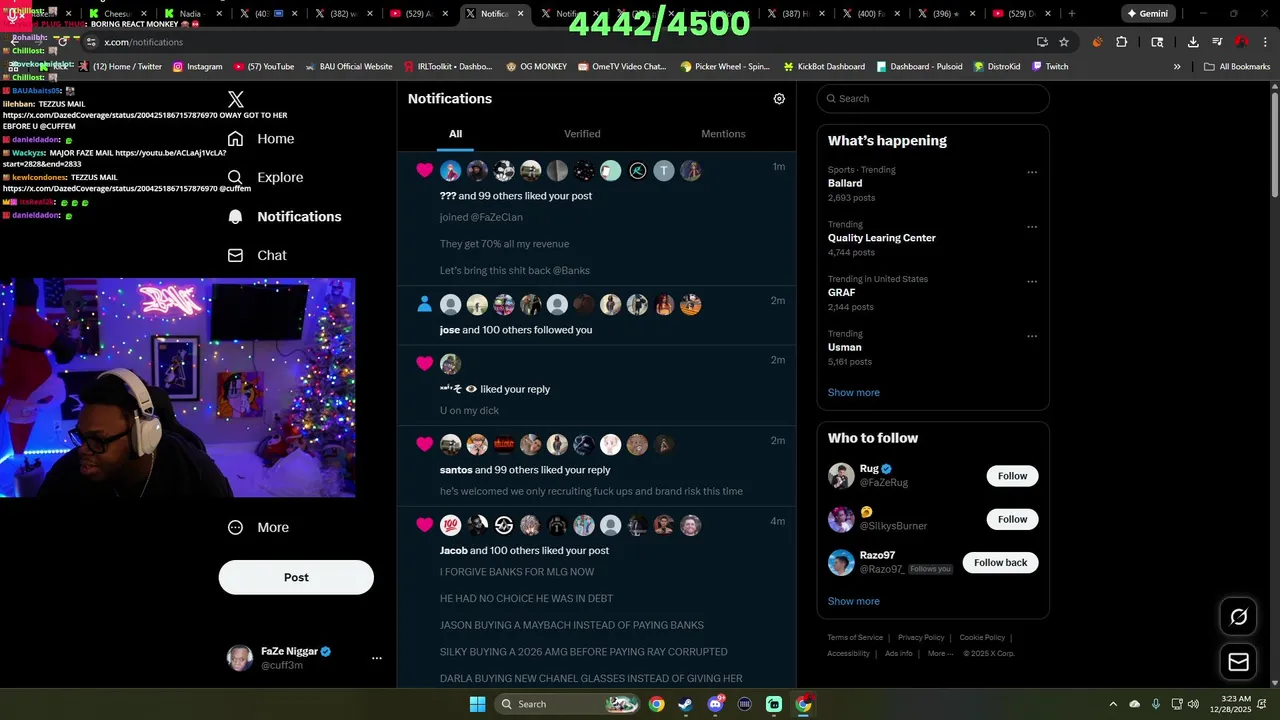Screen dimensions: 1280x720
Task: Open Discord from the taskbar
Action: coord(715,704)
